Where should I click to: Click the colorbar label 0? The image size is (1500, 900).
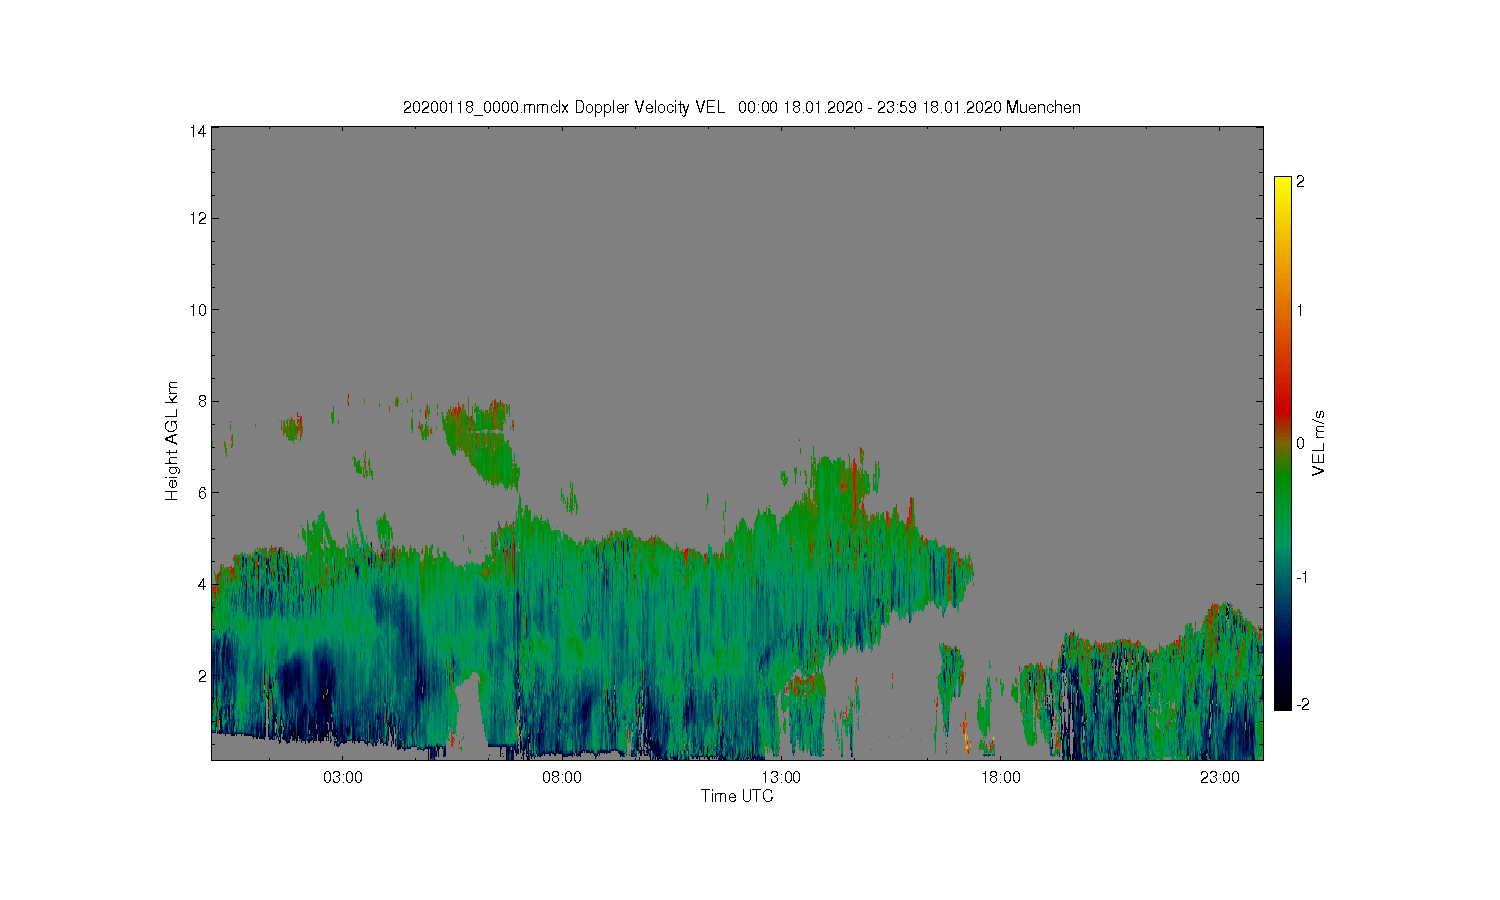(x=1300, y=444)
